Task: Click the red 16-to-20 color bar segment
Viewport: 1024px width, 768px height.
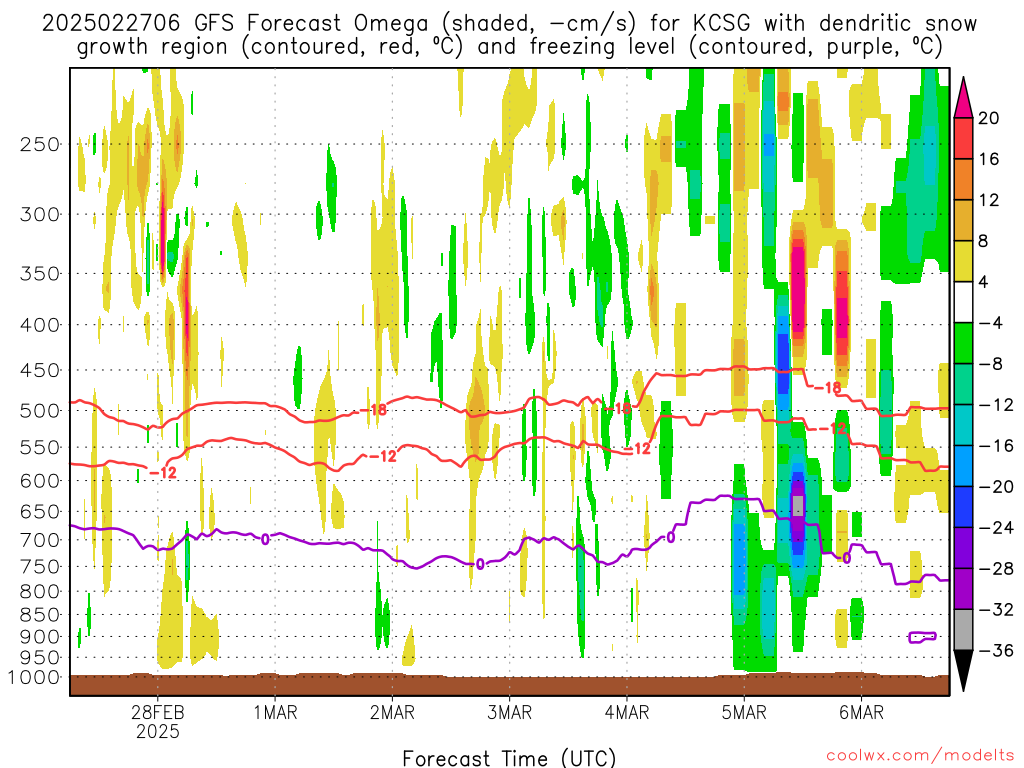Action: (963, 138)
